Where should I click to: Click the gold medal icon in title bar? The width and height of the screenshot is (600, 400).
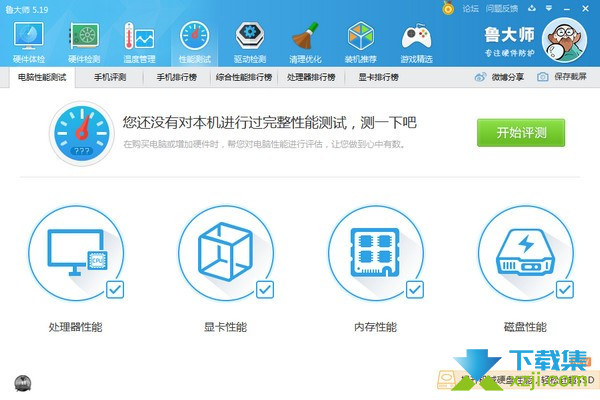[x=448, y=8]
